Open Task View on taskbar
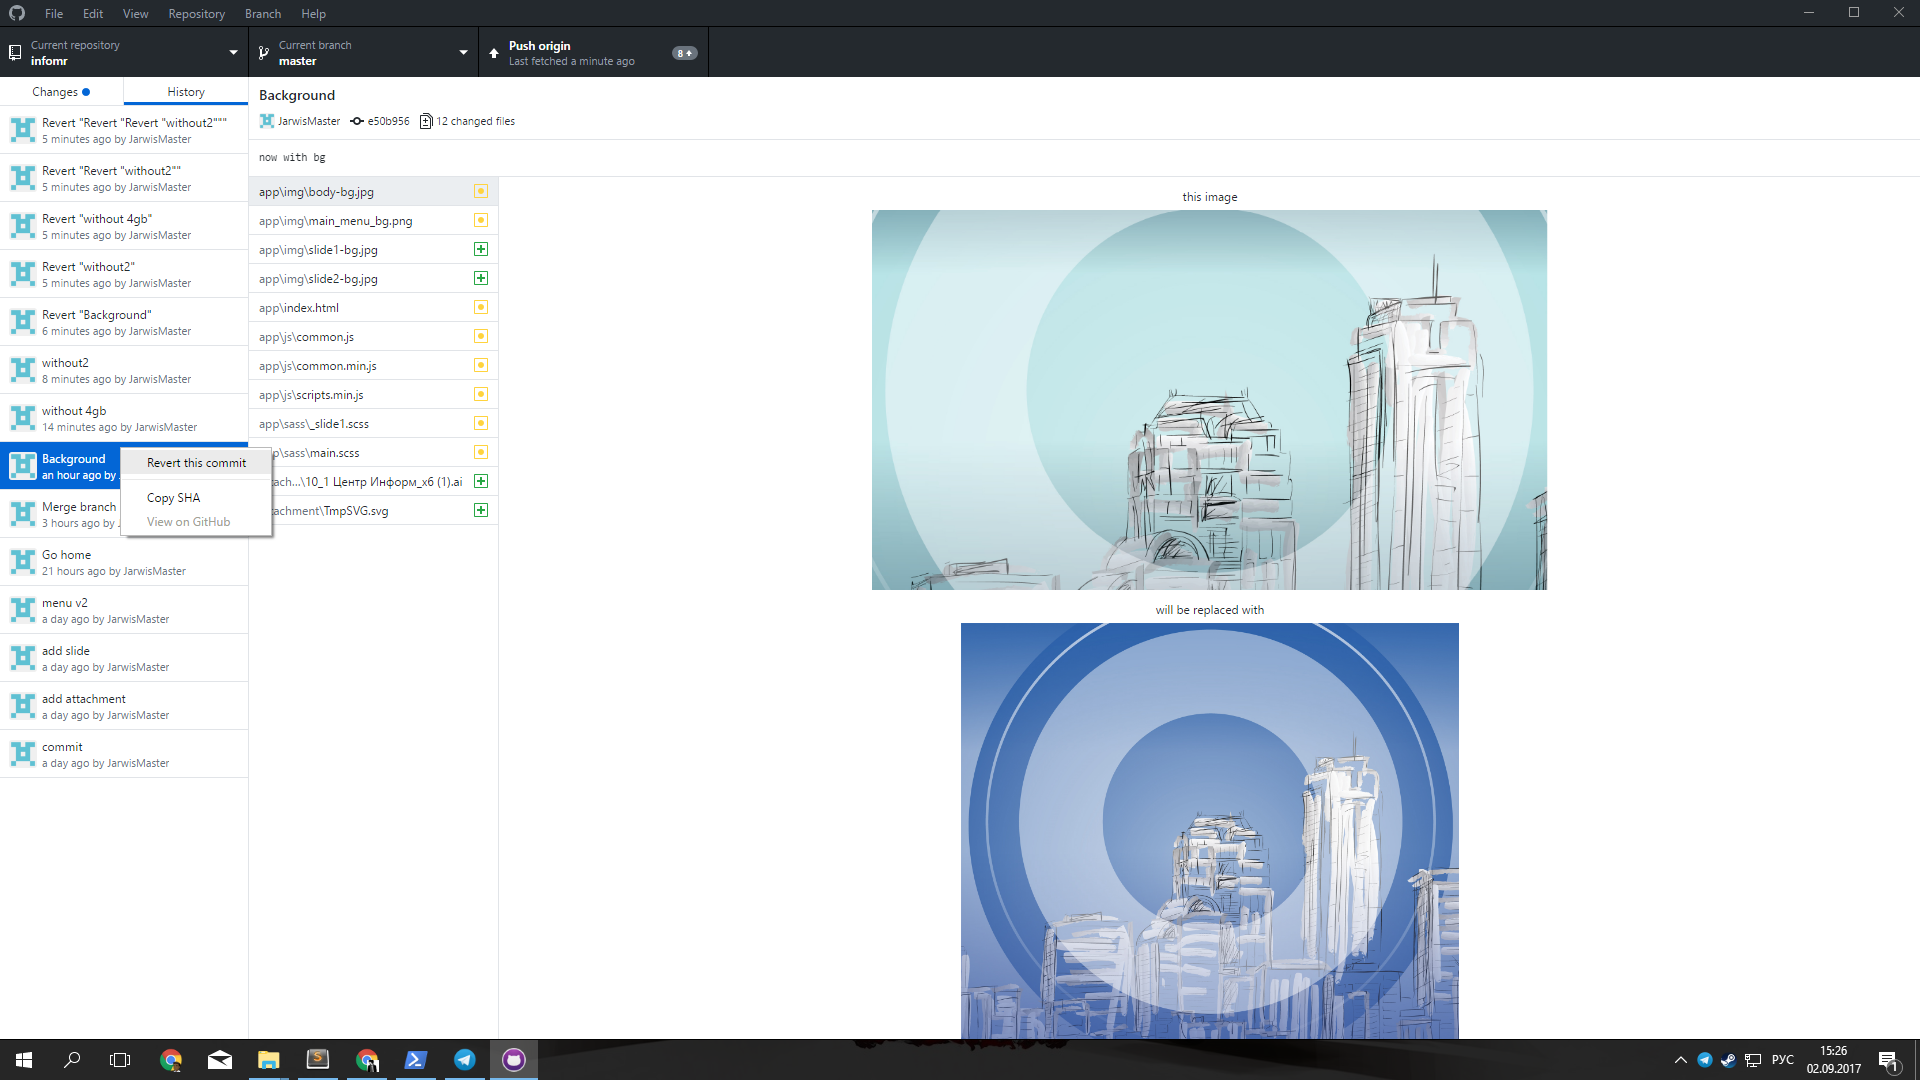 coord(120,1060)
